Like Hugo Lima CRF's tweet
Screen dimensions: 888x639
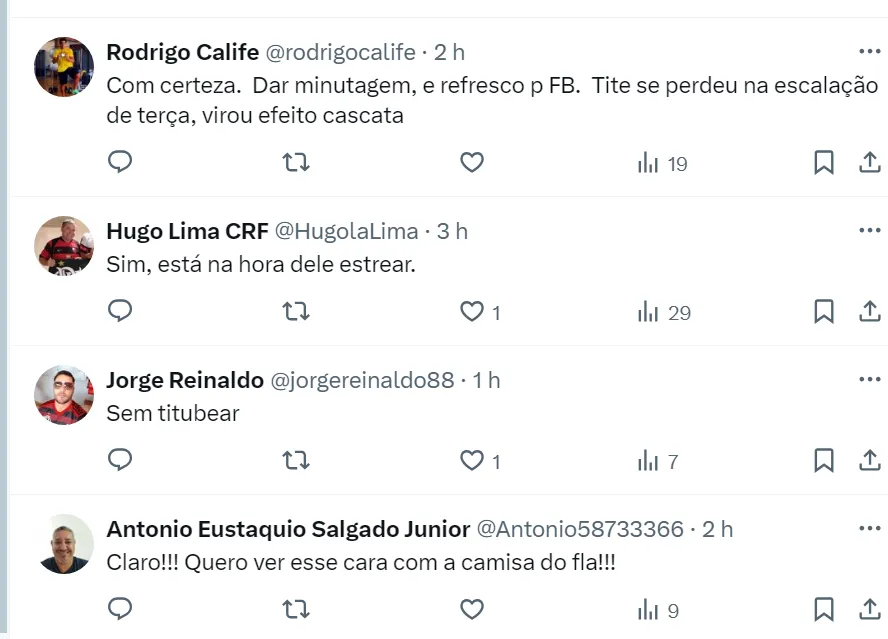click(472, 312)
